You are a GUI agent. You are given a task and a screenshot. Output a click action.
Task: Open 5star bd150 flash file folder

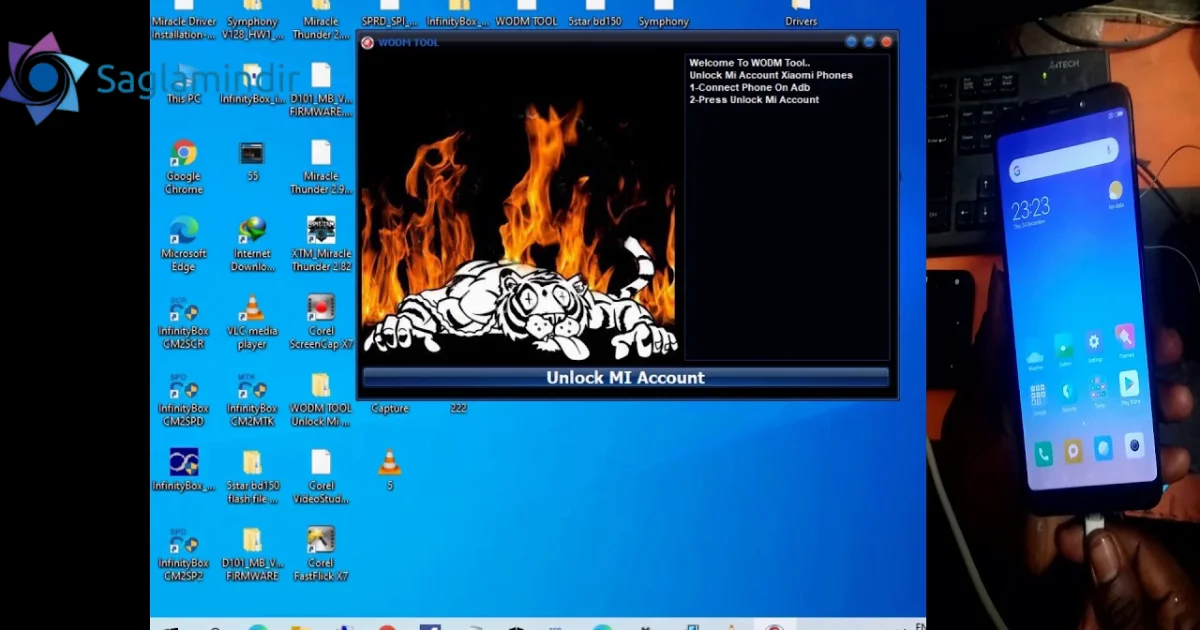[x=252, y=477]
